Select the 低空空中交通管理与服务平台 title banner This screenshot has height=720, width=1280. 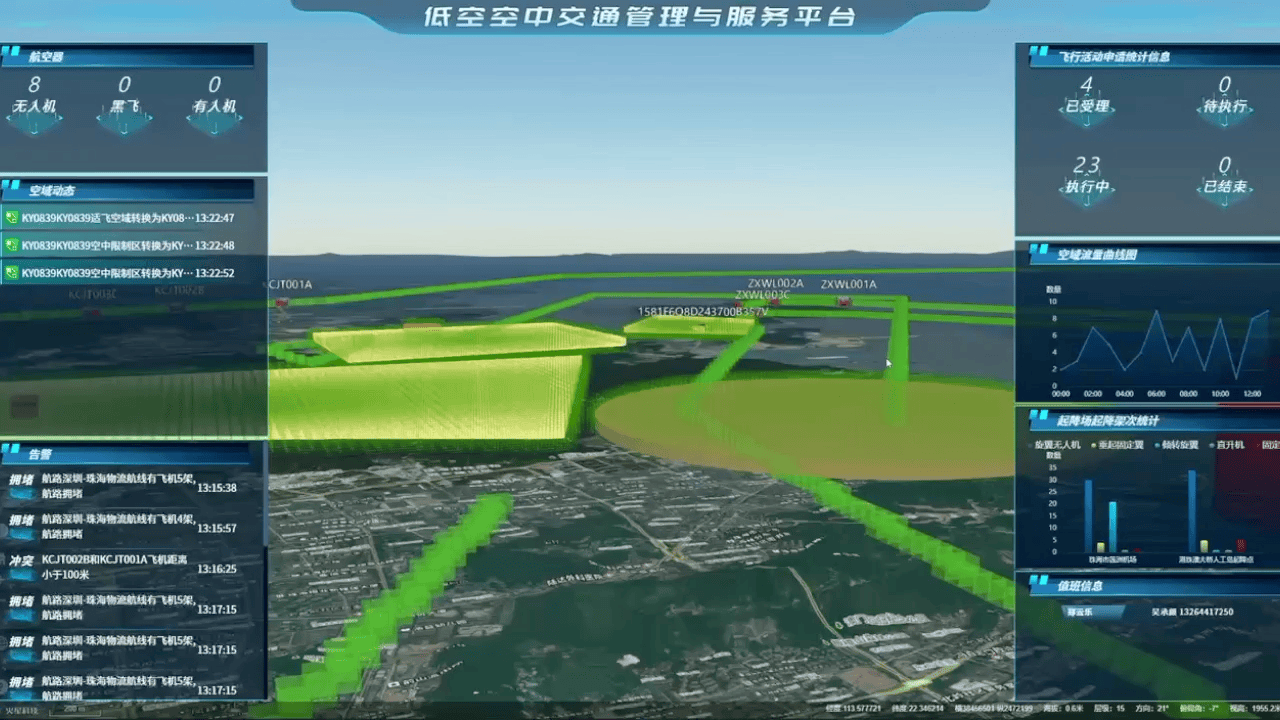(x=640, y=17)
